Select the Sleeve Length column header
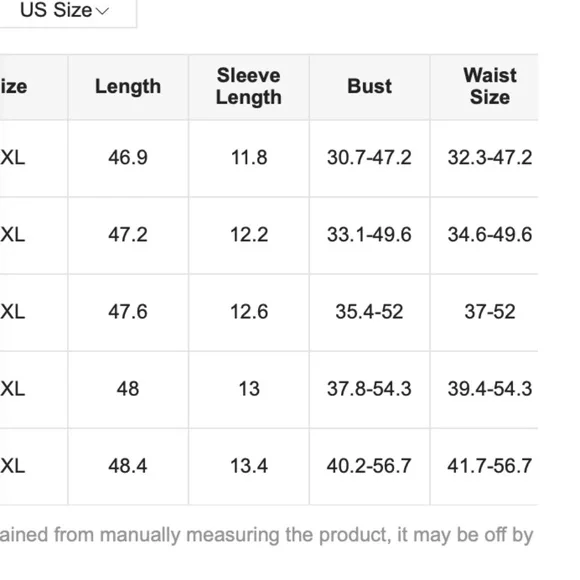 pos(249,87)
